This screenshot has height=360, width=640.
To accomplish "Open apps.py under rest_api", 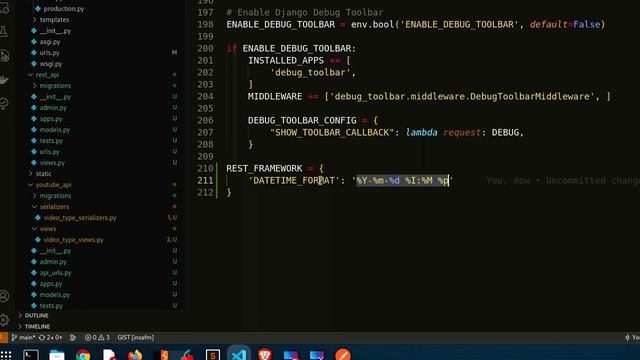I will 51,119.
